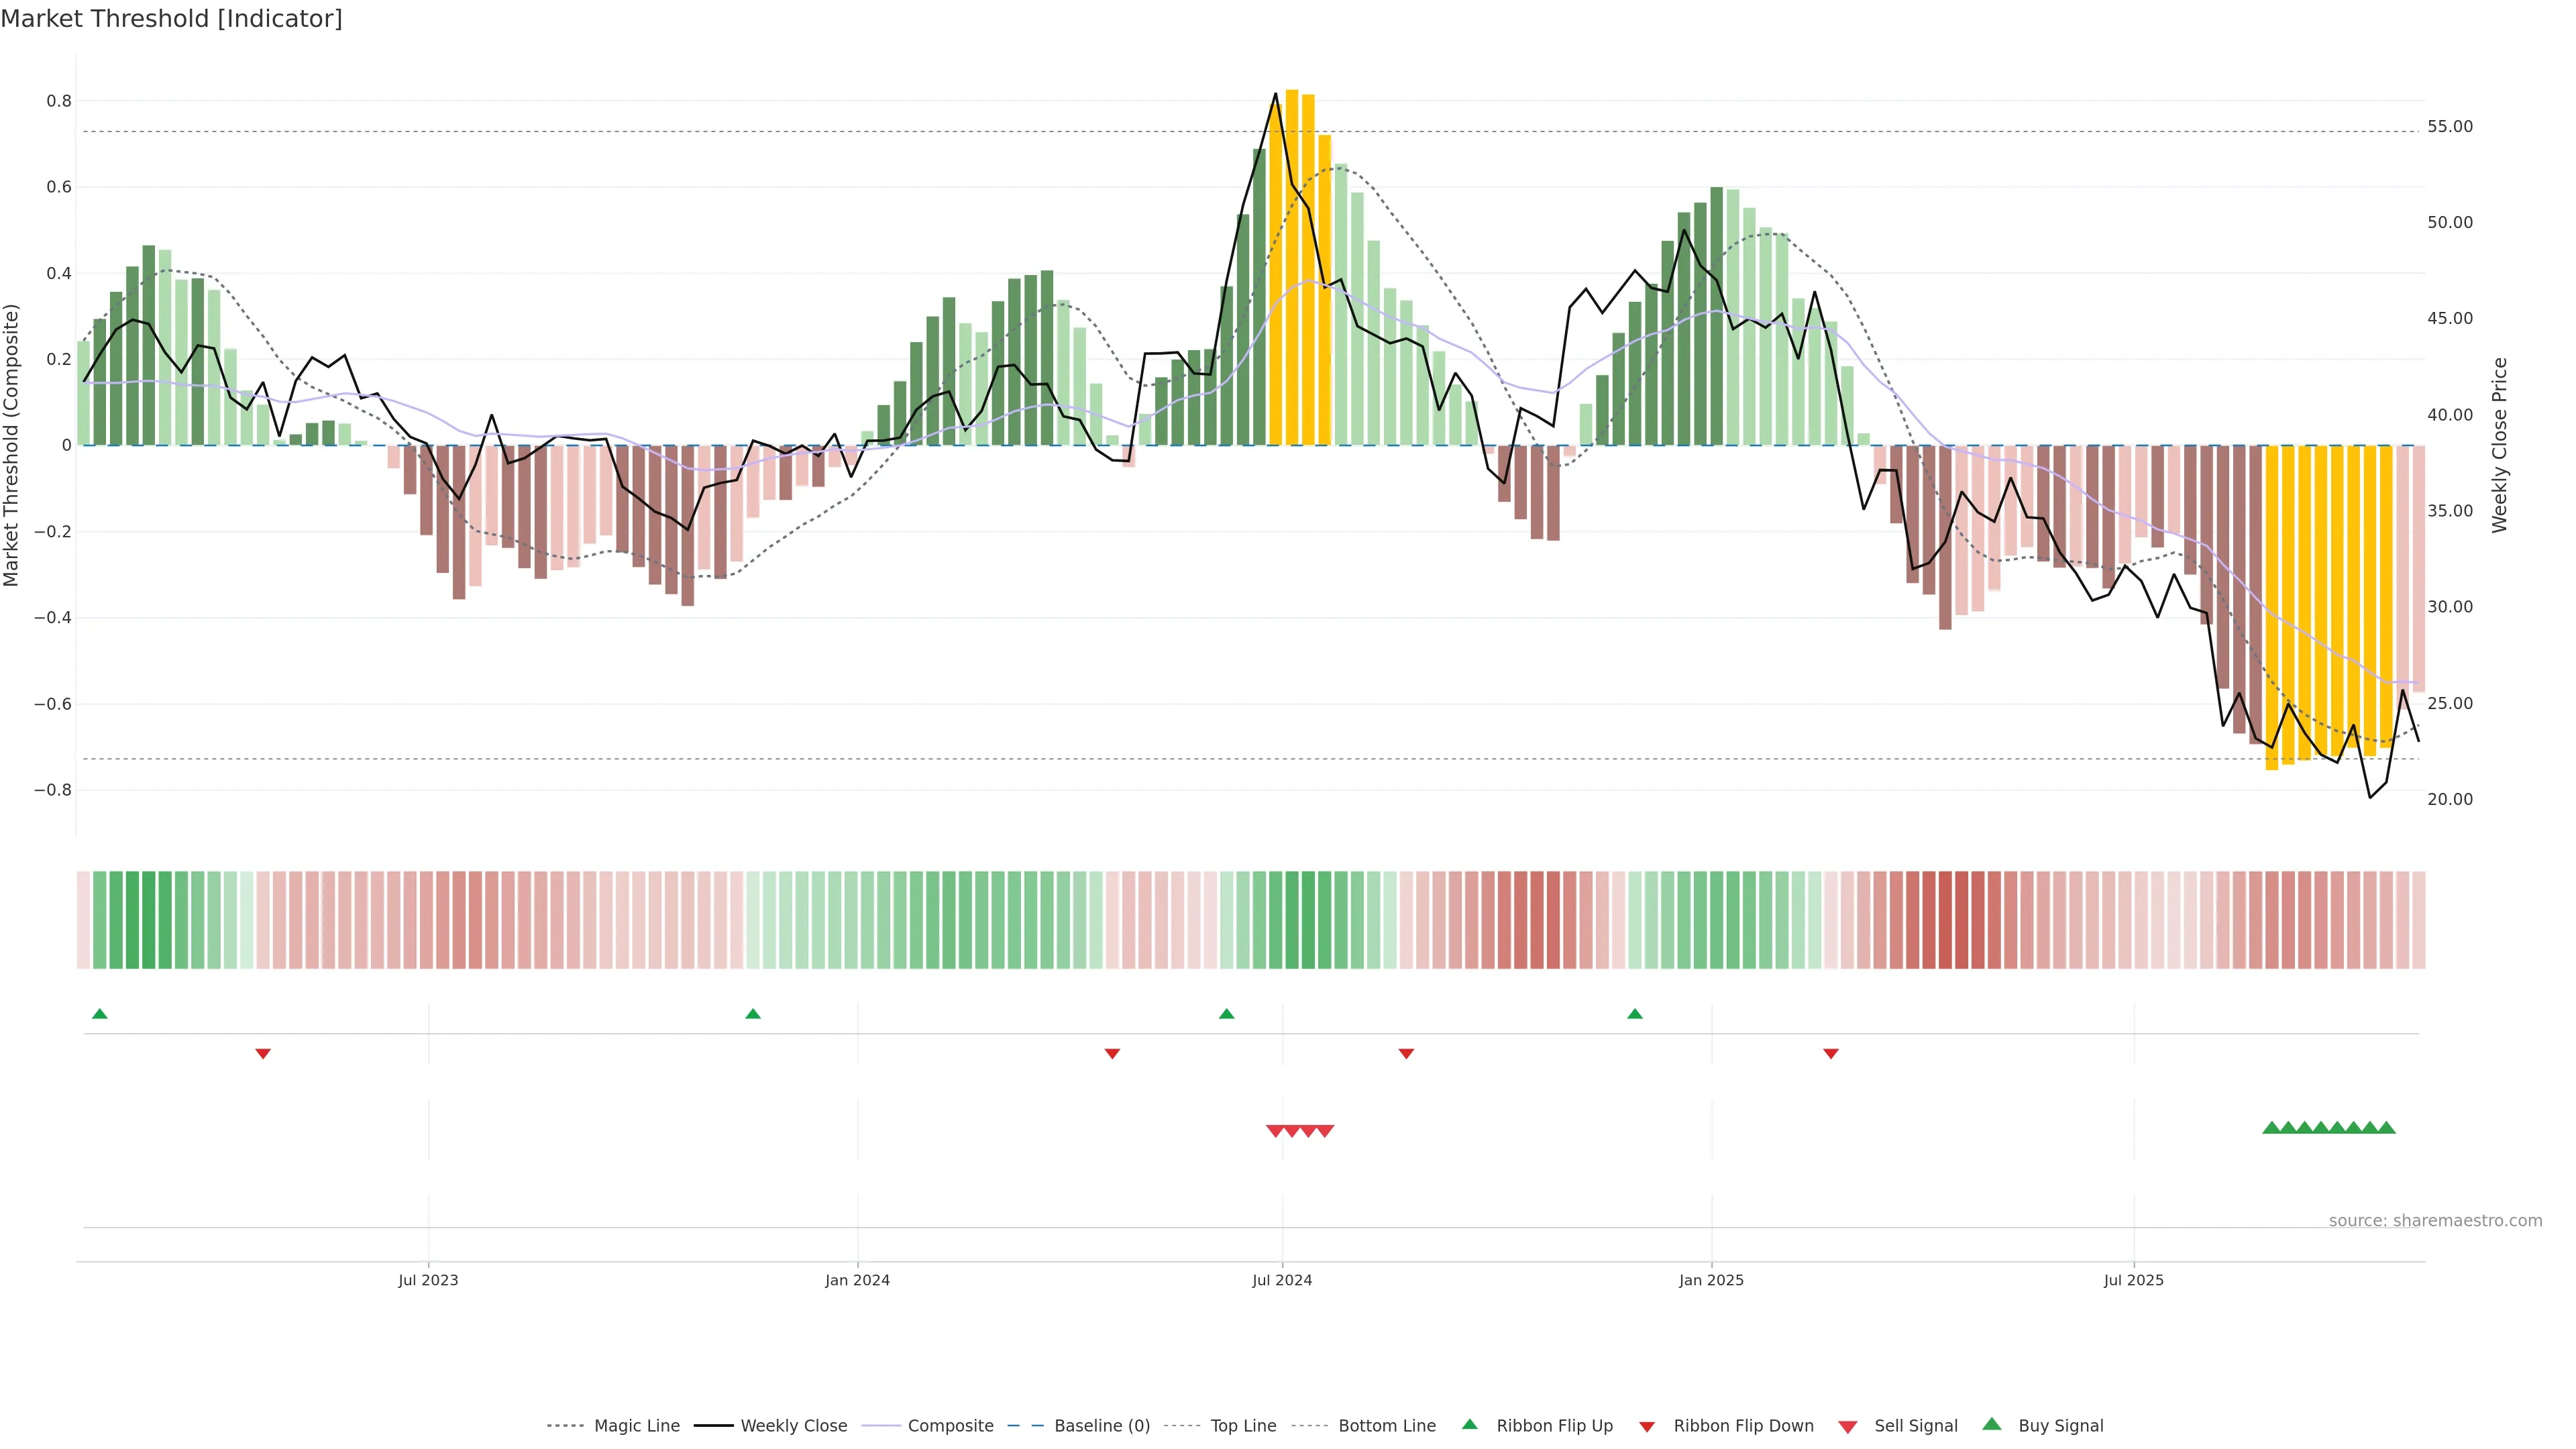Click the Ribbon Flip Down legend icon

[1646, 1426]
